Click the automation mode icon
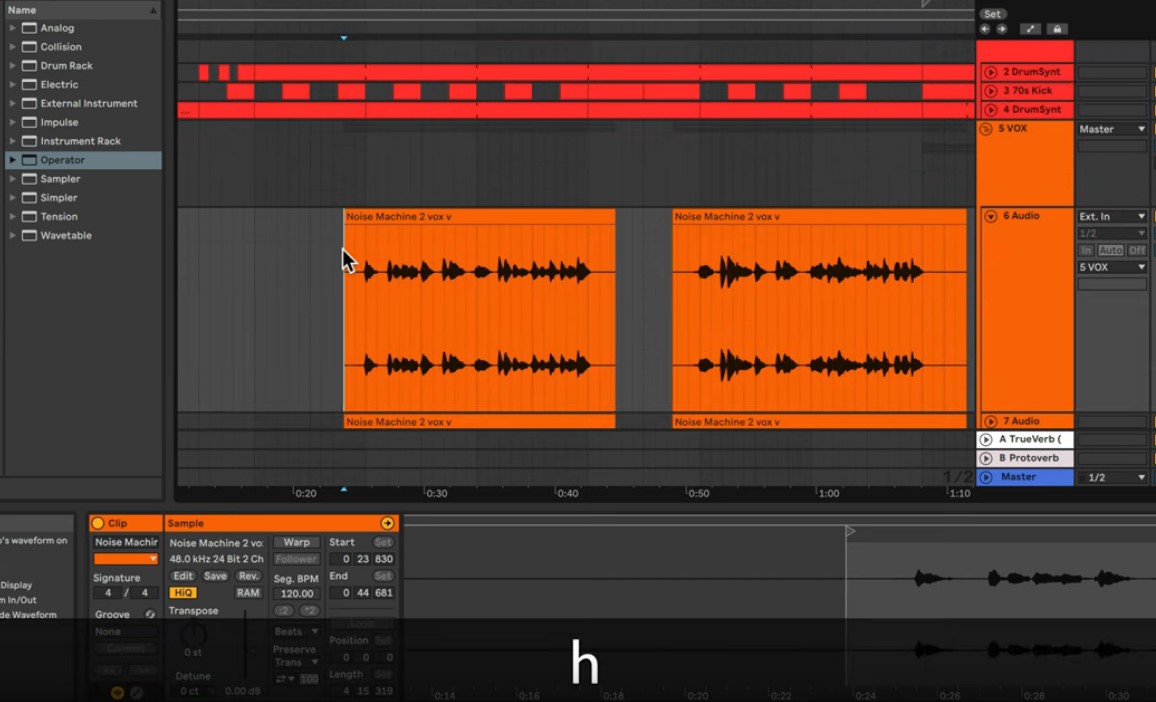1156x702 pixels. (x=1031, y=29)
